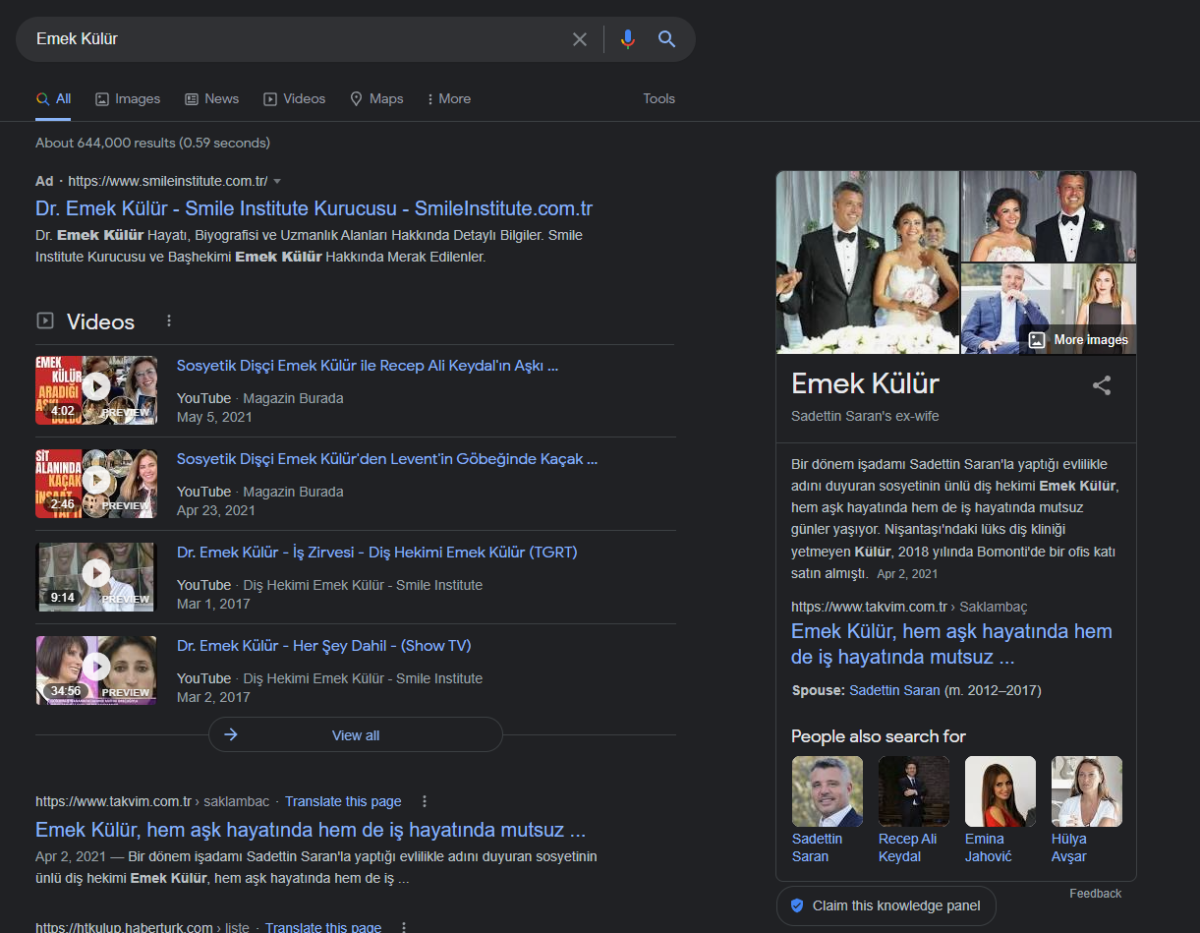Open three-dot menu of takvim.com.tr result
Image resolution: width=1200 pixels, height=933 pixels.
(424, 801)
